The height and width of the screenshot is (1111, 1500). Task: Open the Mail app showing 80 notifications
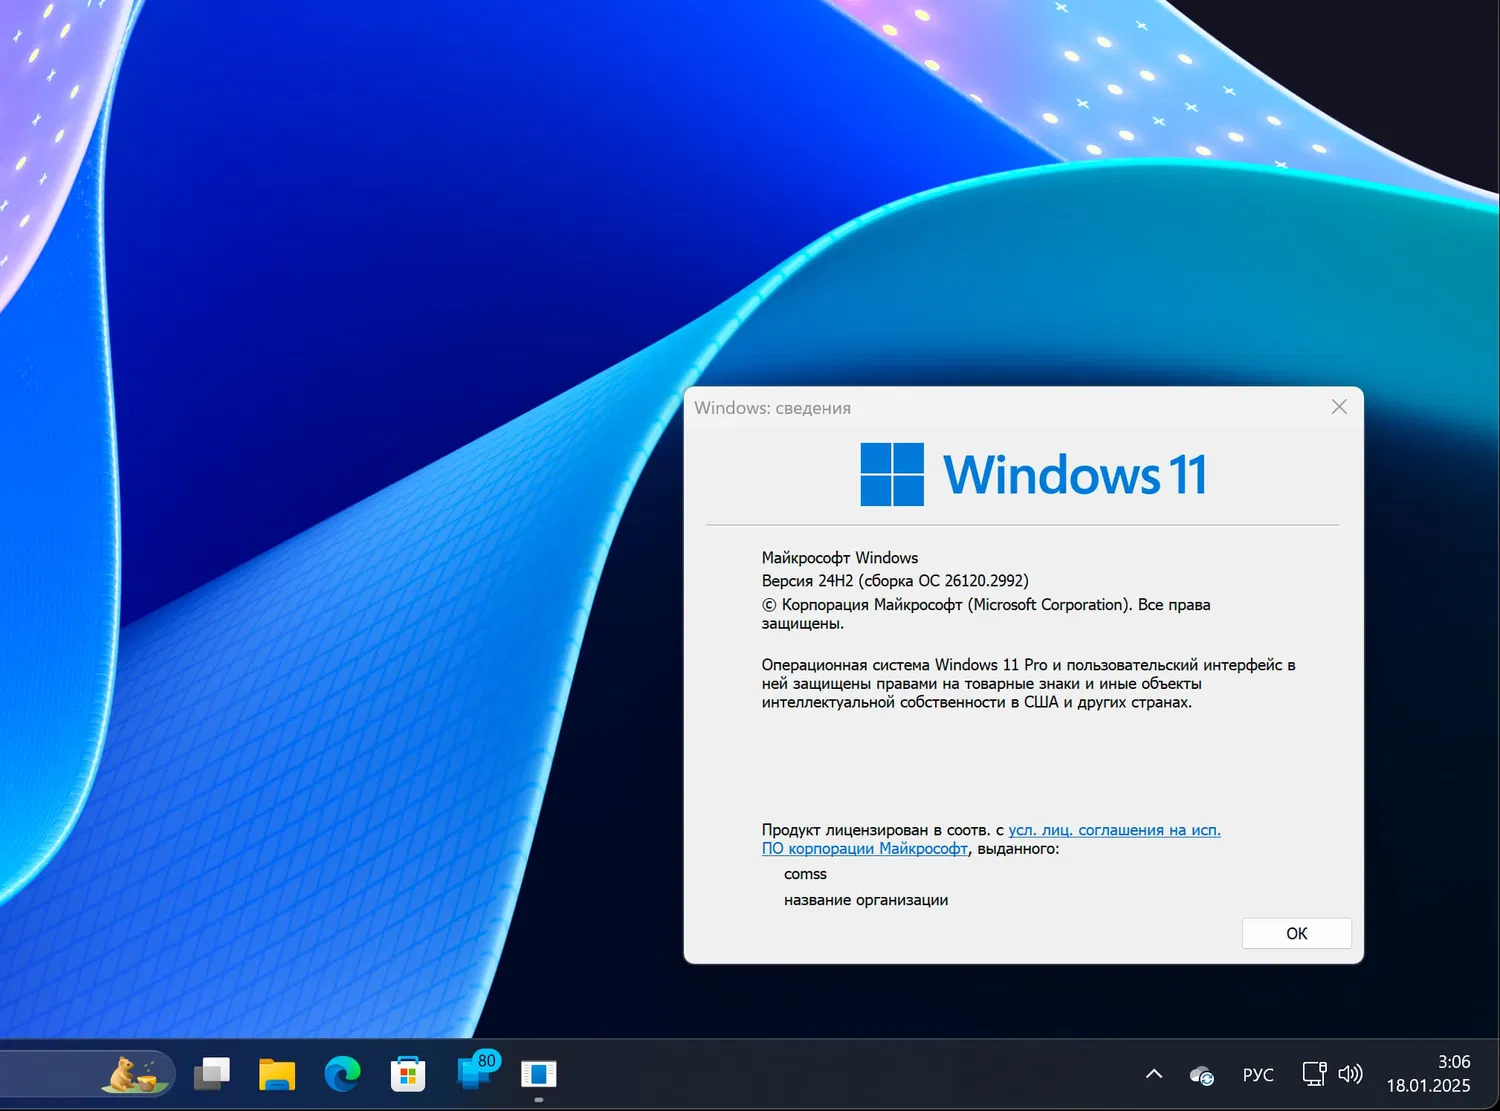[473, 1077]
